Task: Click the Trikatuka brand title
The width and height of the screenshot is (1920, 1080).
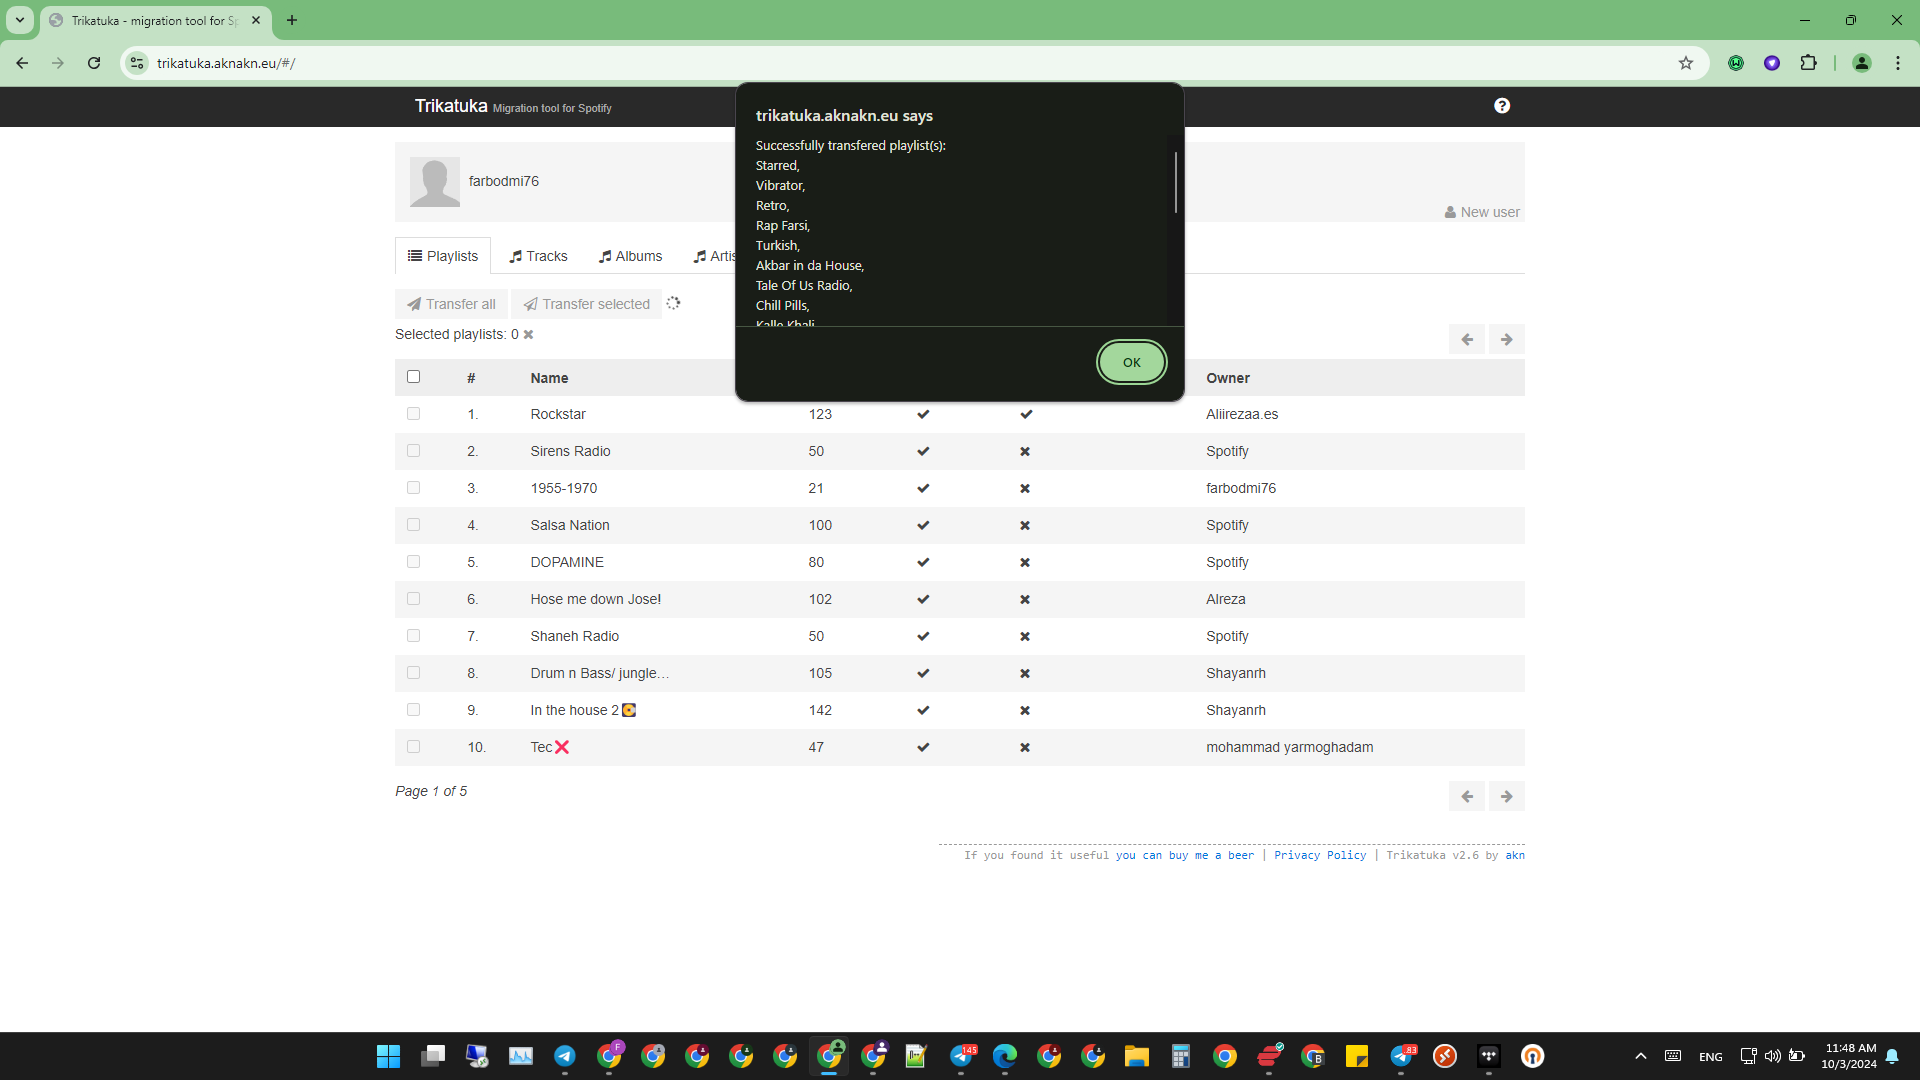Action: coord(451,106)
